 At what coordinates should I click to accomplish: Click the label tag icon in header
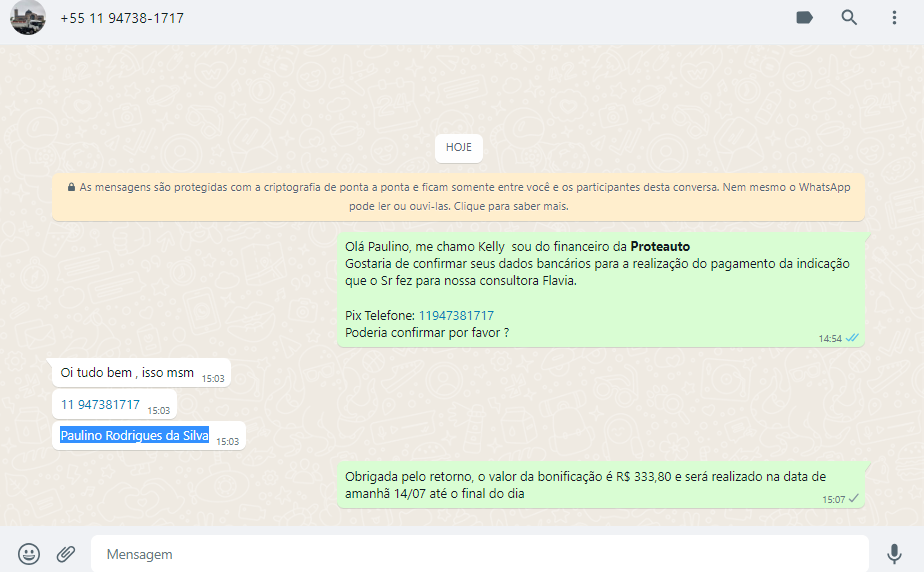tap(804, 18)
